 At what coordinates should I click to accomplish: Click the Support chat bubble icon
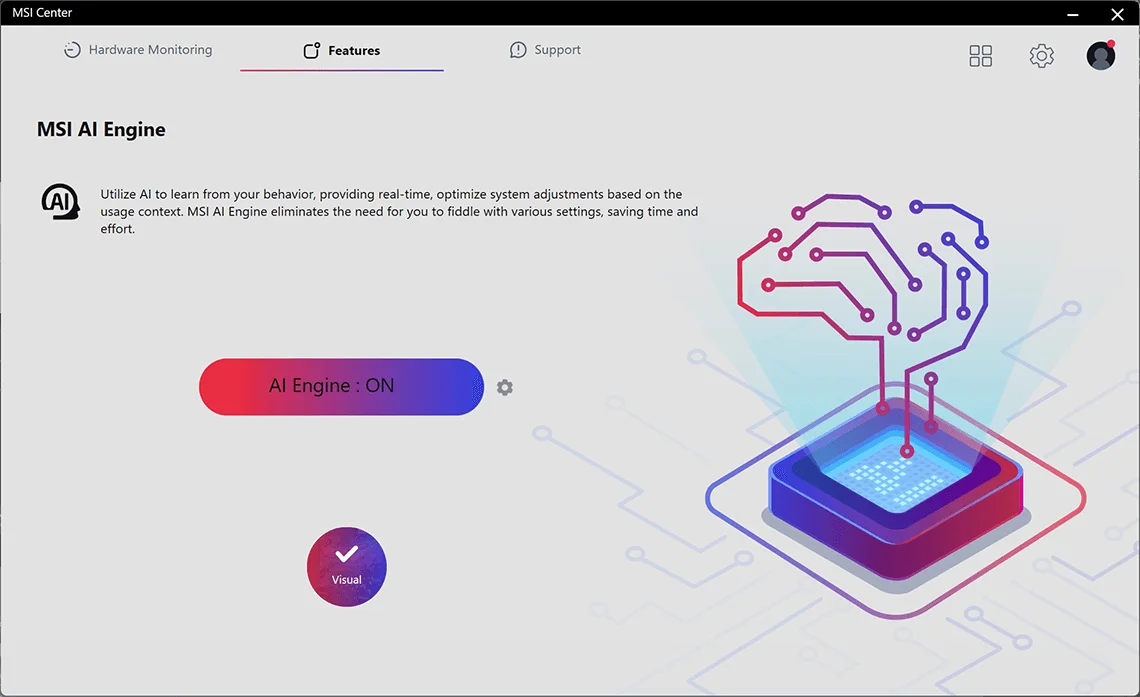(x=518, y=50)
